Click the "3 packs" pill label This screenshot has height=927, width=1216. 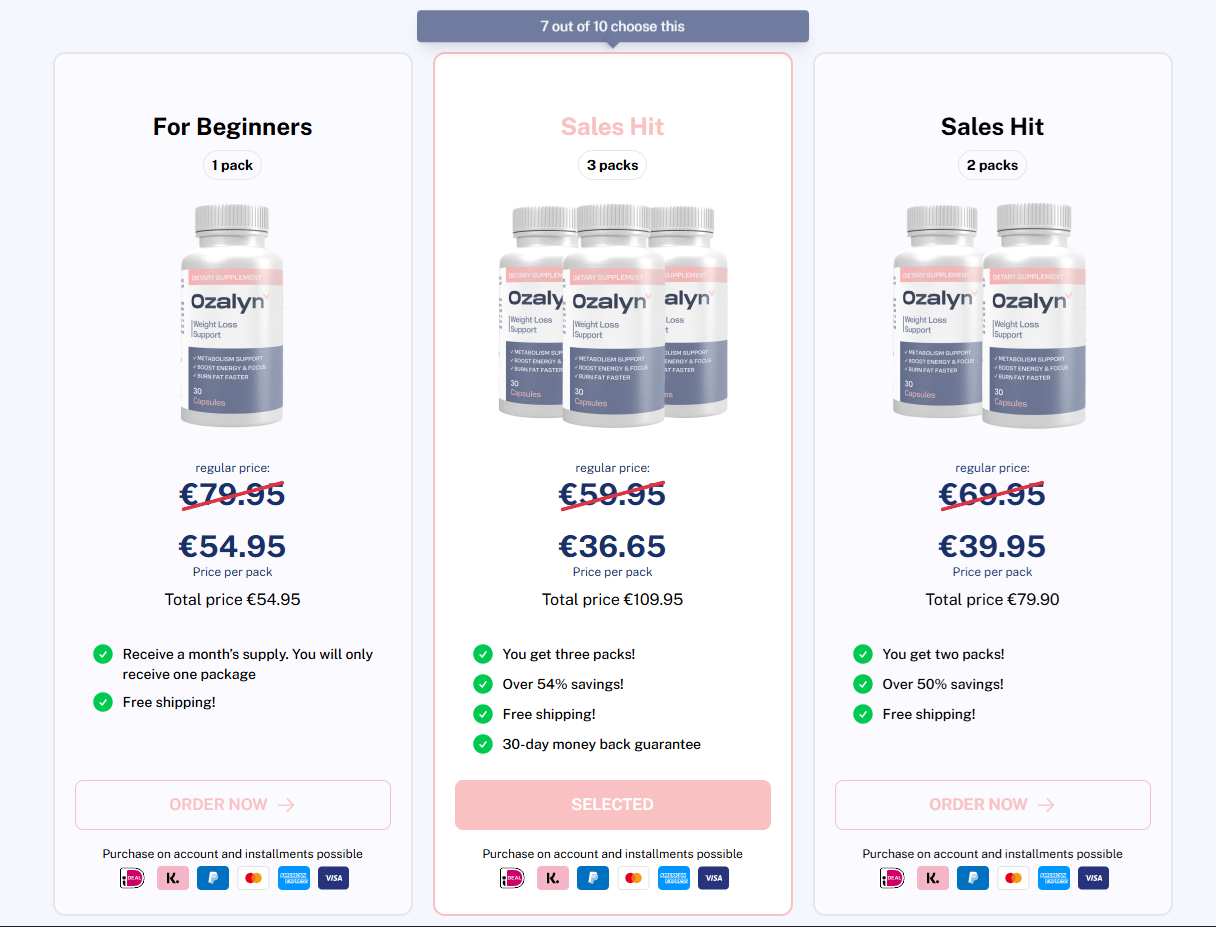click(x=612, y=165)
